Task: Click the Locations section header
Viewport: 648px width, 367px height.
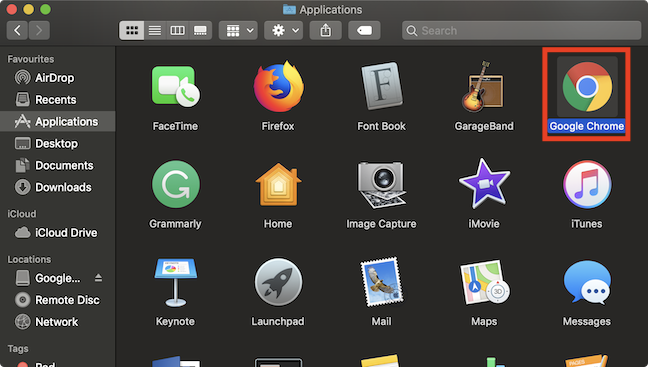Action: coord(29,259)
